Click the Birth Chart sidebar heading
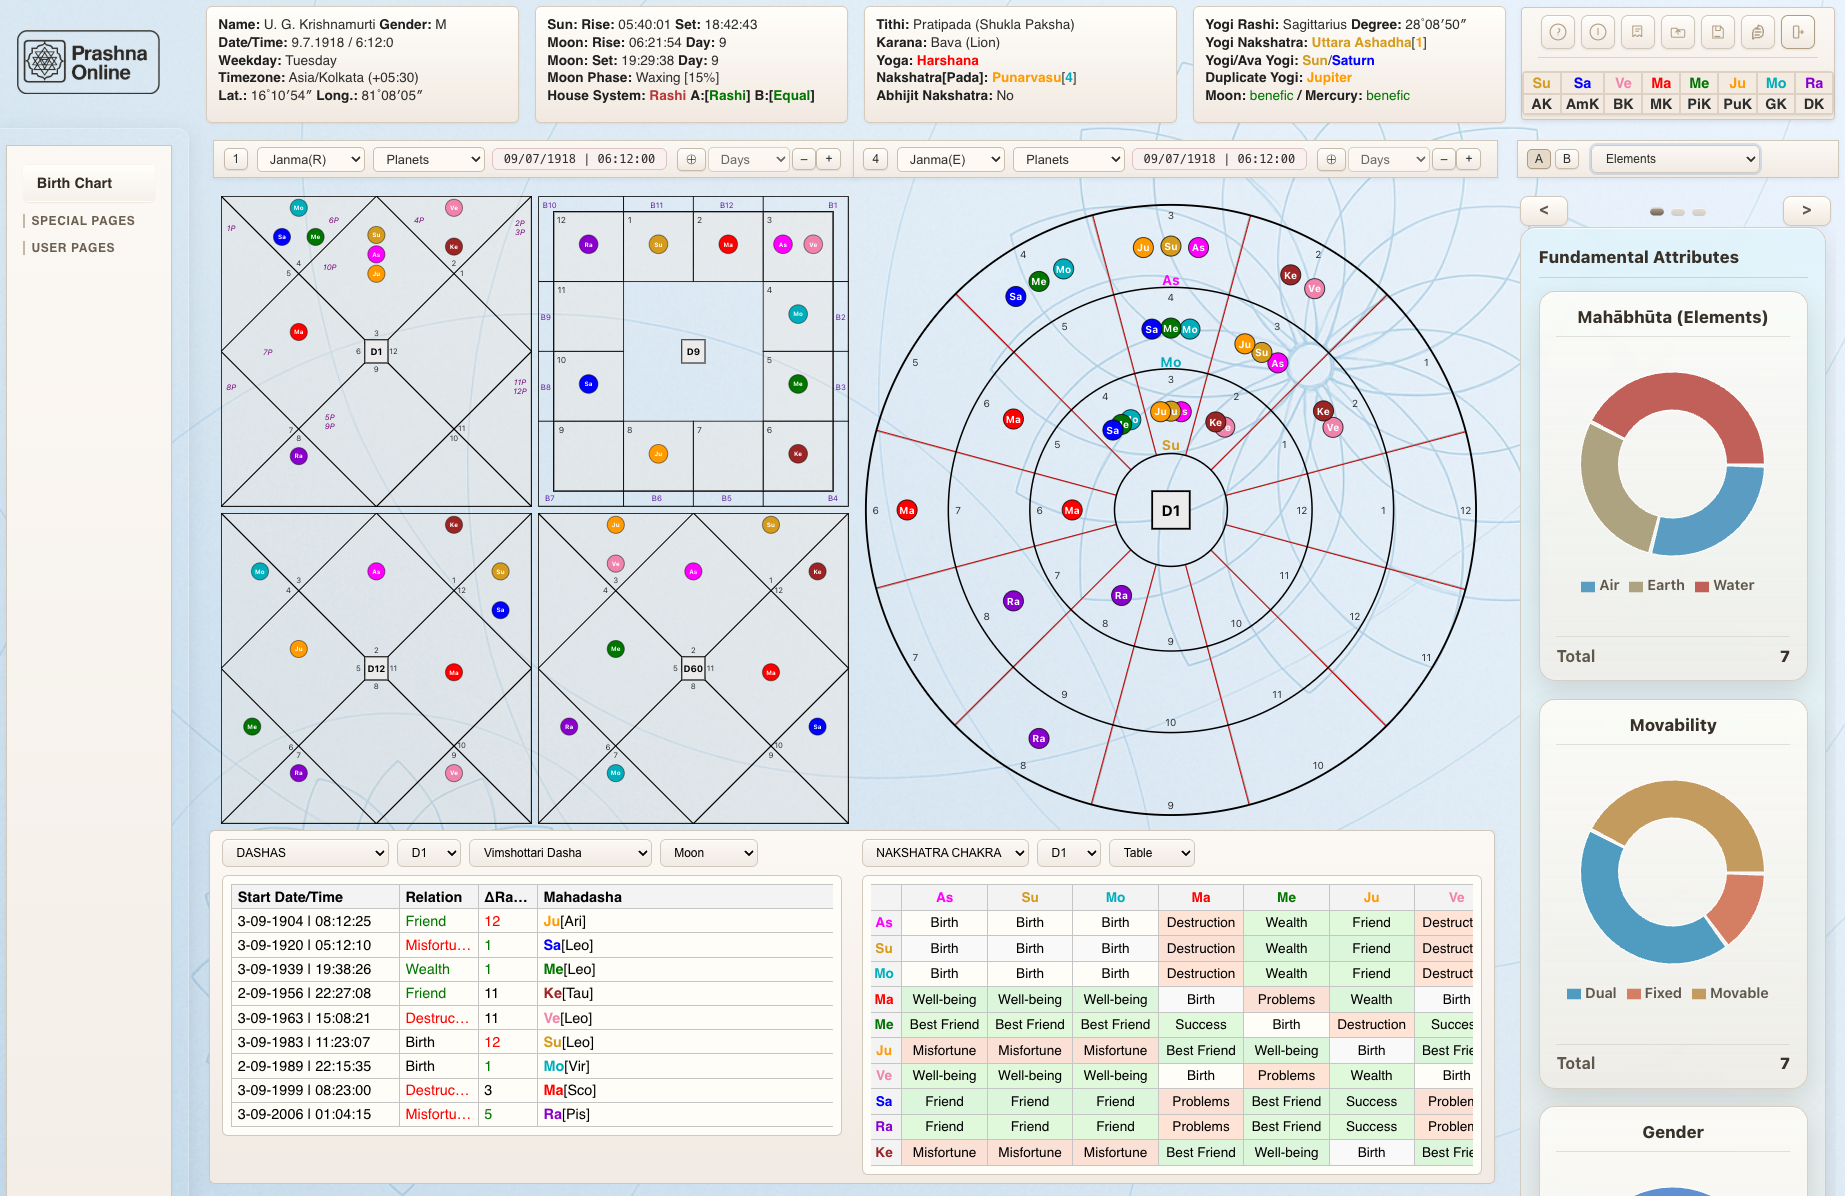This screenshot has height=1196, width=1845. (73, 183)
